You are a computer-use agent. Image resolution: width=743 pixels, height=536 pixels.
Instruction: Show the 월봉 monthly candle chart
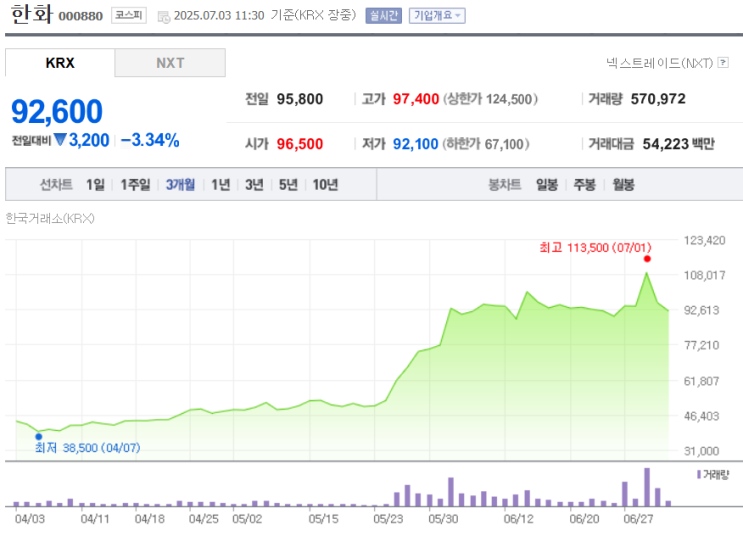click(x=623, y=184)
